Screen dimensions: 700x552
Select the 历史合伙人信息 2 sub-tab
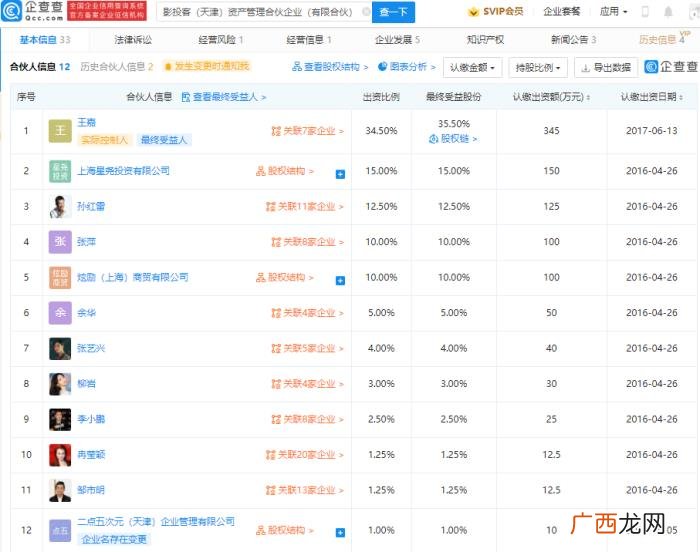117,67
